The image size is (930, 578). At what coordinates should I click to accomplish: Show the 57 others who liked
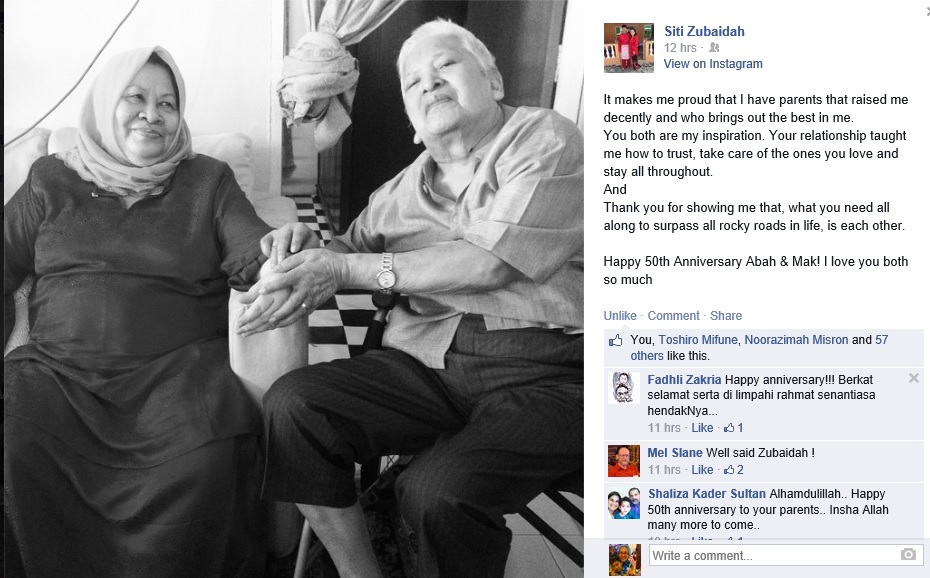tap(759, 348)
